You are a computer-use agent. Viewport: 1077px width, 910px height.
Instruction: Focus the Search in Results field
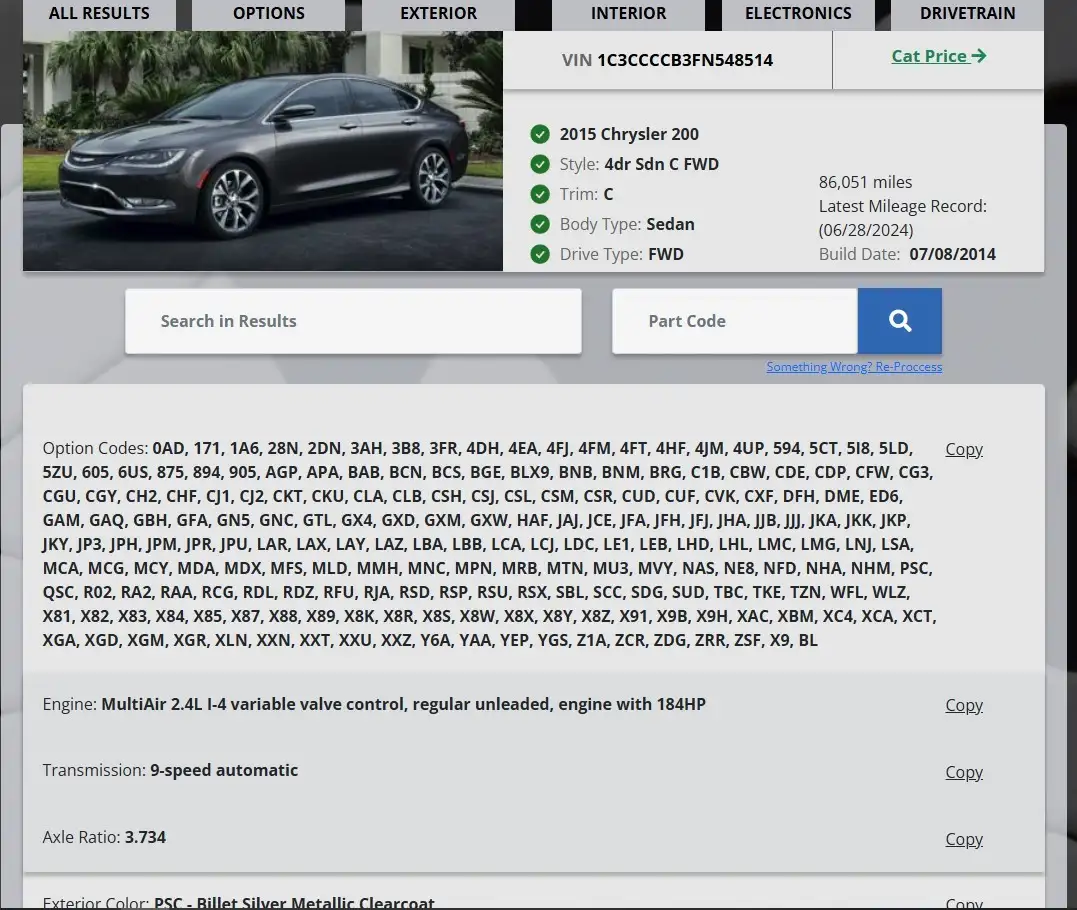(x=353, y=321)
